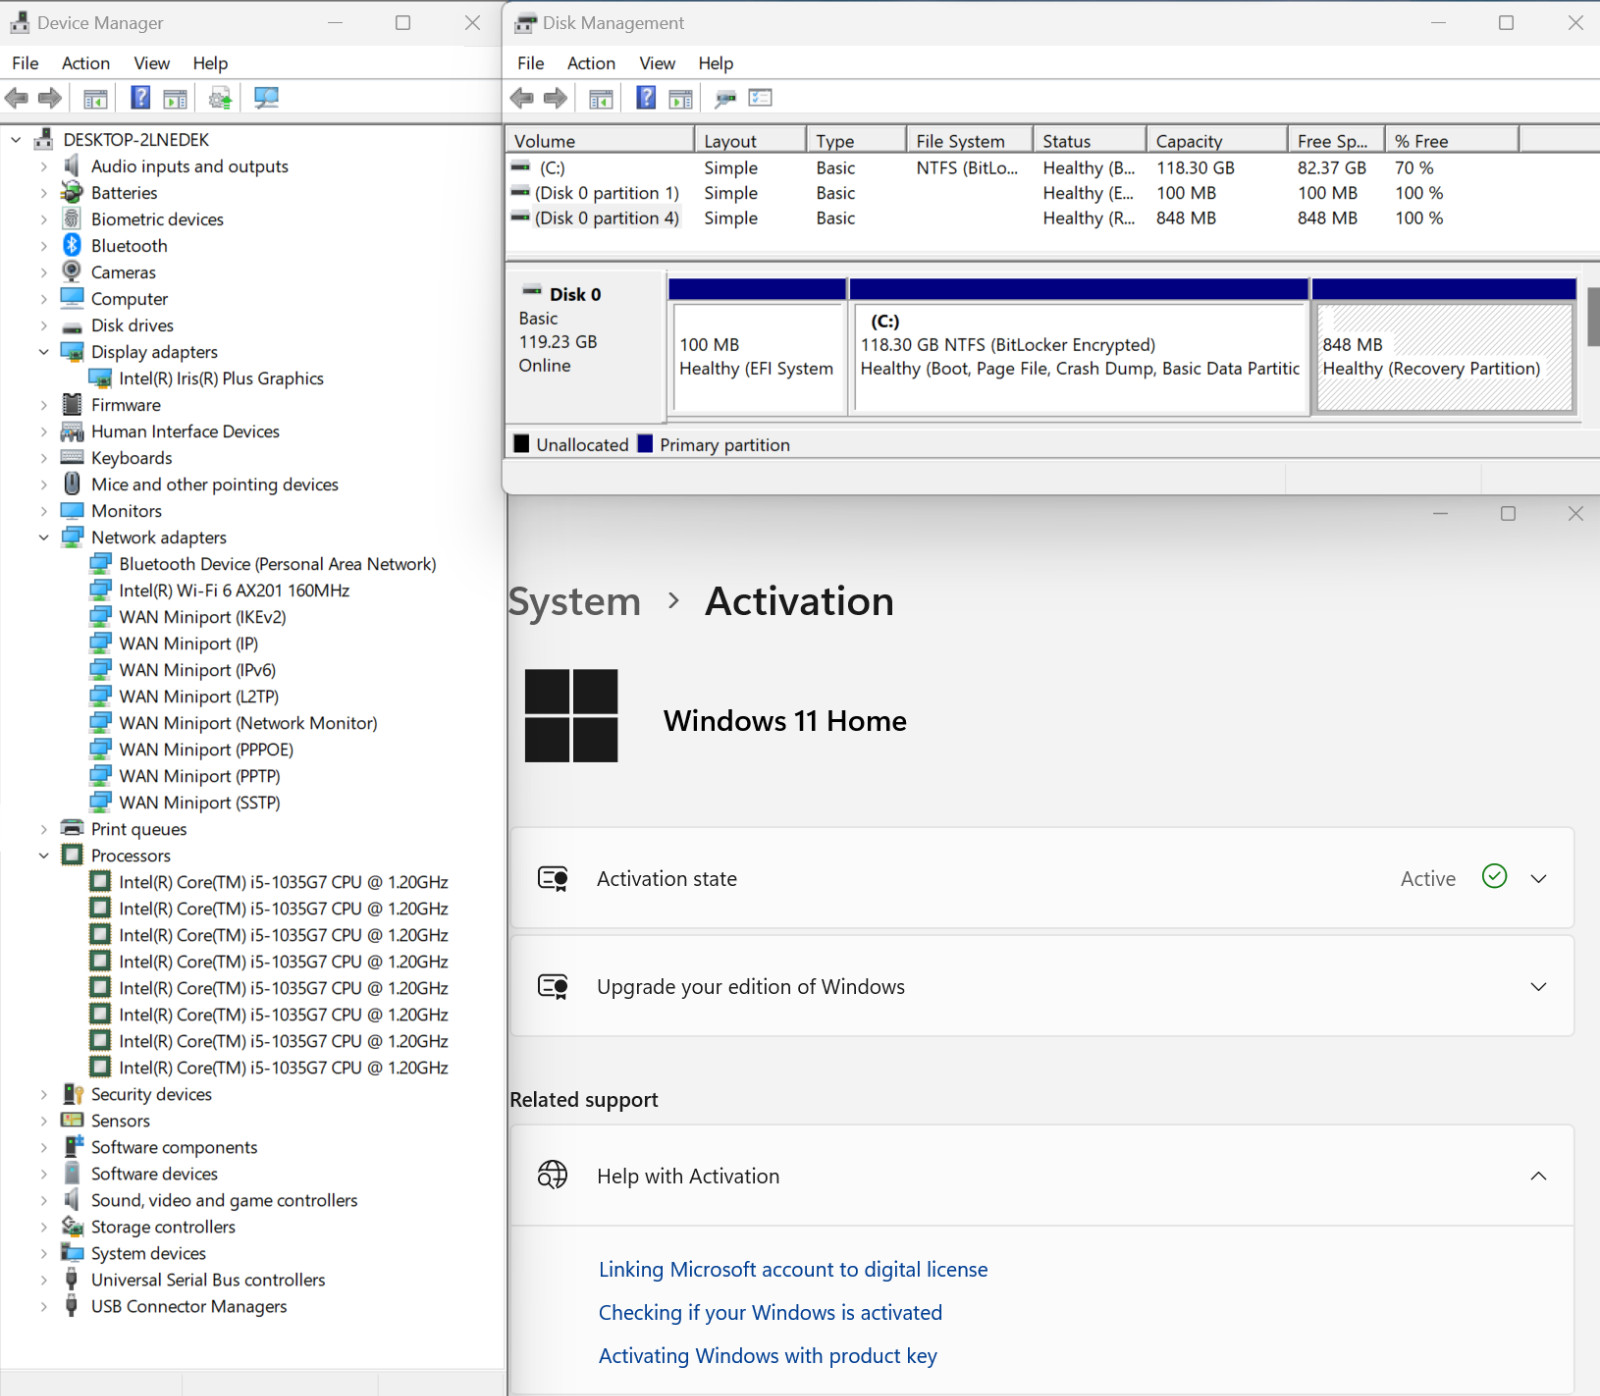1600x1396 pixels.
Task: Open Activating Windows with product key link
Action: 768,1355
